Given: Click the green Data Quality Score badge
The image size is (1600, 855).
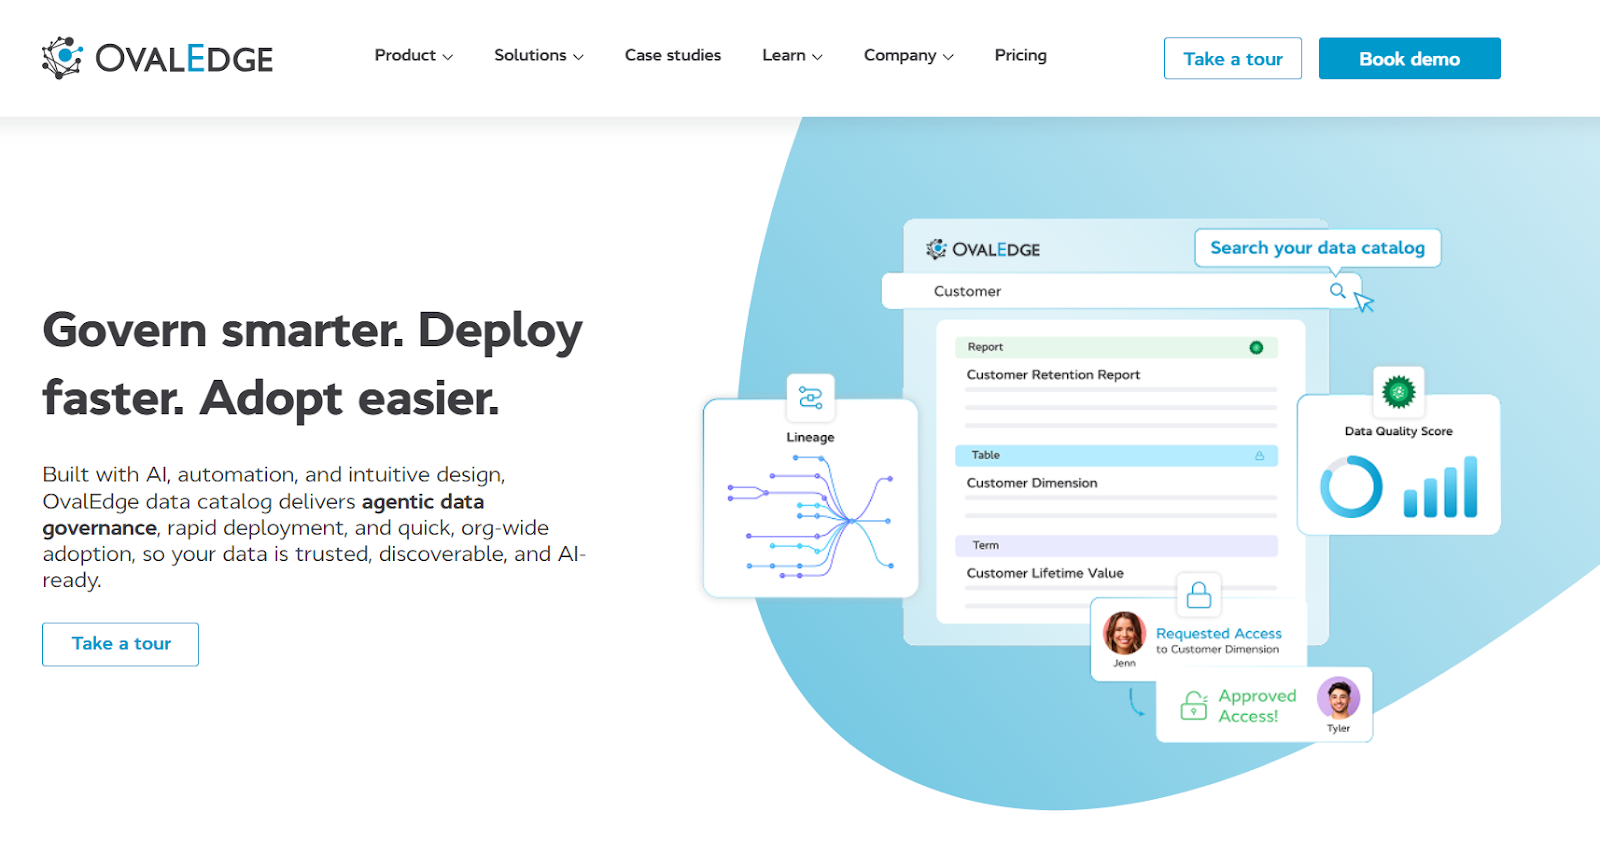Looking at the screenshot, I should 1398,391.
